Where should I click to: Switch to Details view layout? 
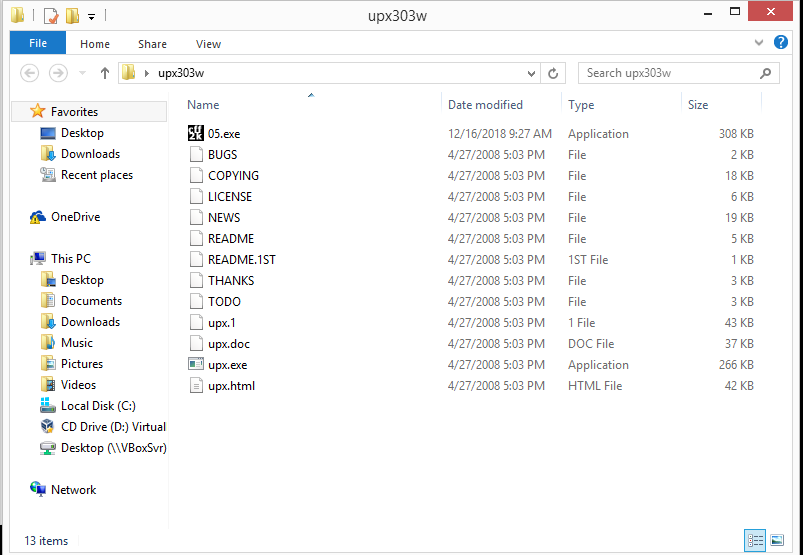point(755,540)
